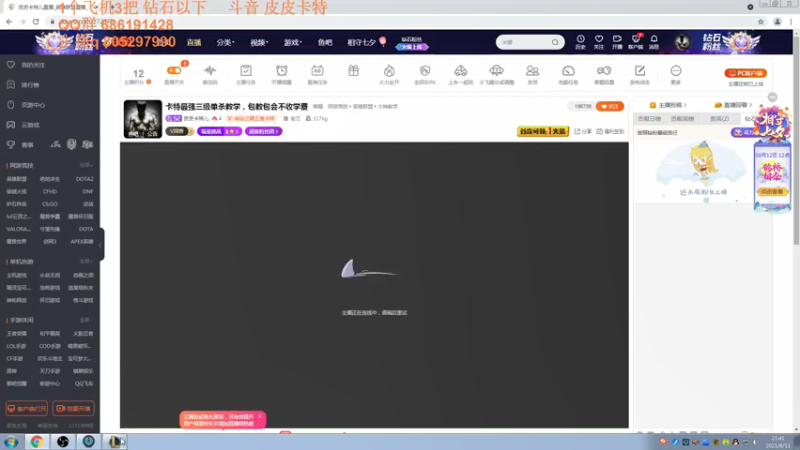This screenshot has height=450, width=800.
Task: Expand the 视频 dropdown menu
Action: tap(259, 42)
